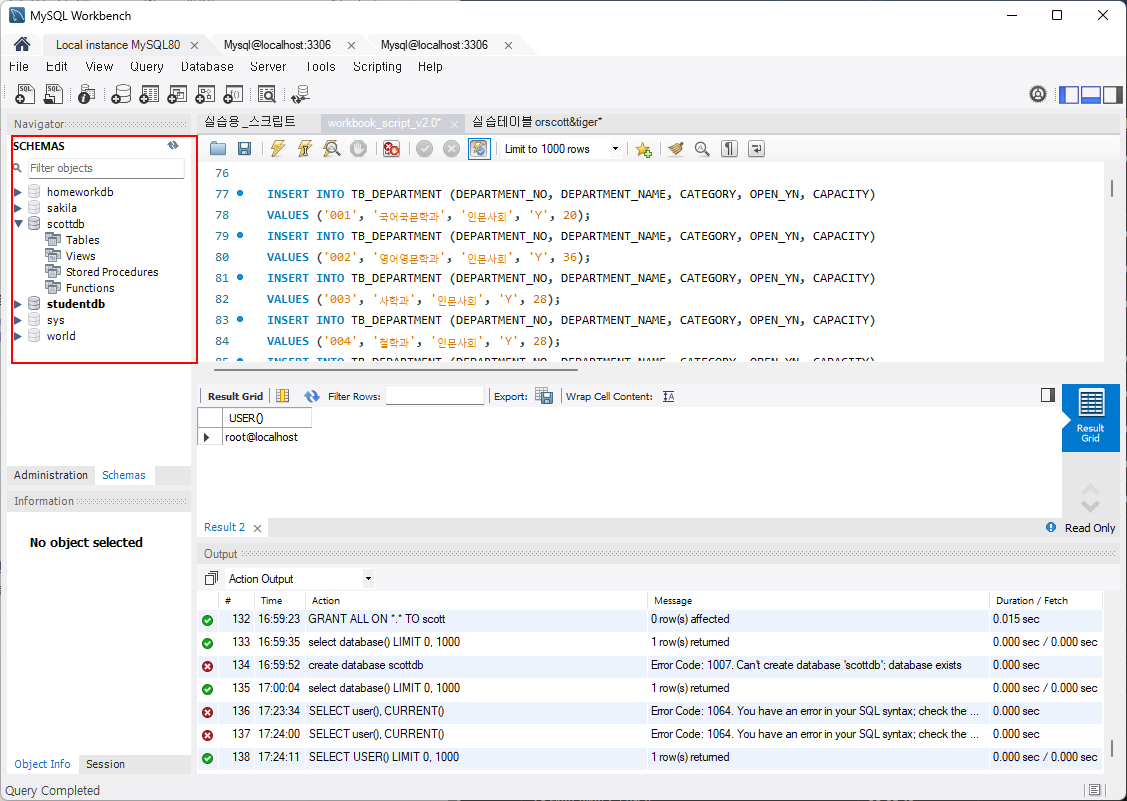Click the editor vertical scrollbar
The image size is (1127, 801).
click(1111, 188)
